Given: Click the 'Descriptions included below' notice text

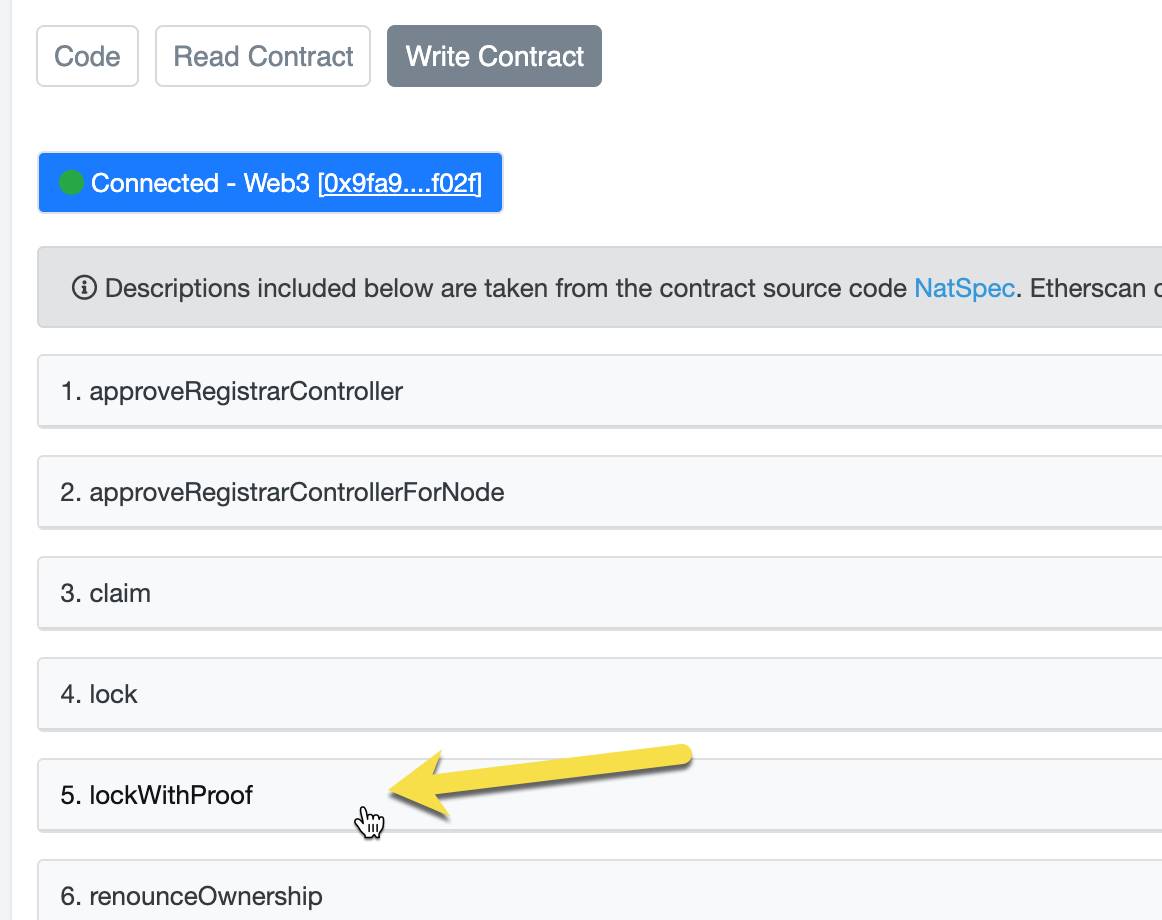Looking at the screenshot, I should [300, 289].
